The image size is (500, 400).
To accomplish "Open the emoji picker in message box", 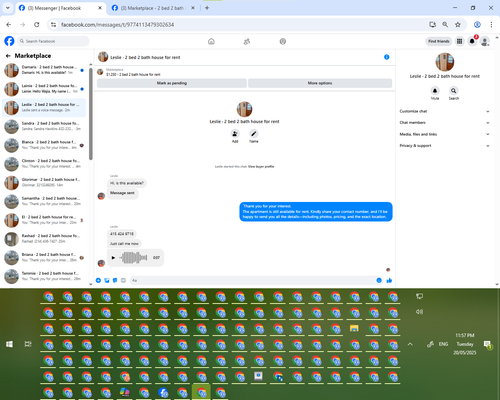I will (379, 280).
